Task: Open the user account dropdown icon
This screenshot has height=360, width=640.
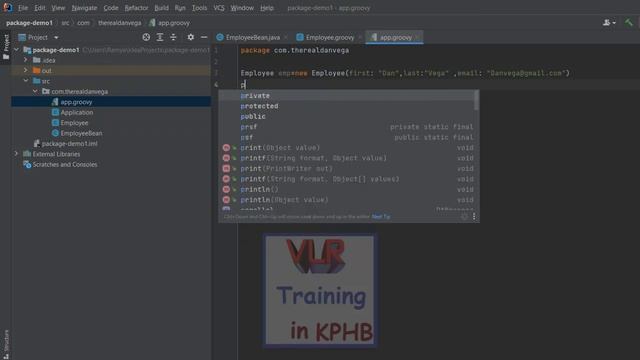Action: [609, 23]
